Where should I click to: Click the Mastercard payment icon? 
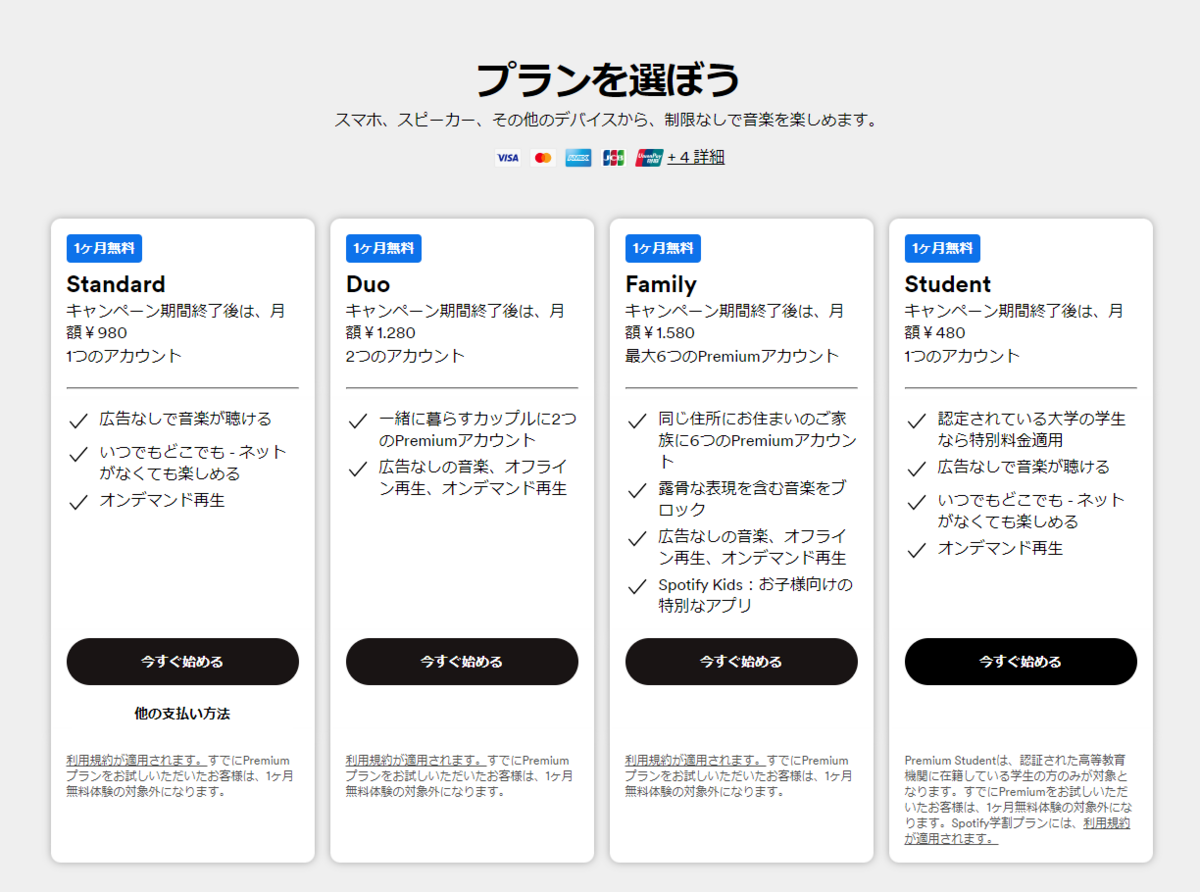point(543,158)
